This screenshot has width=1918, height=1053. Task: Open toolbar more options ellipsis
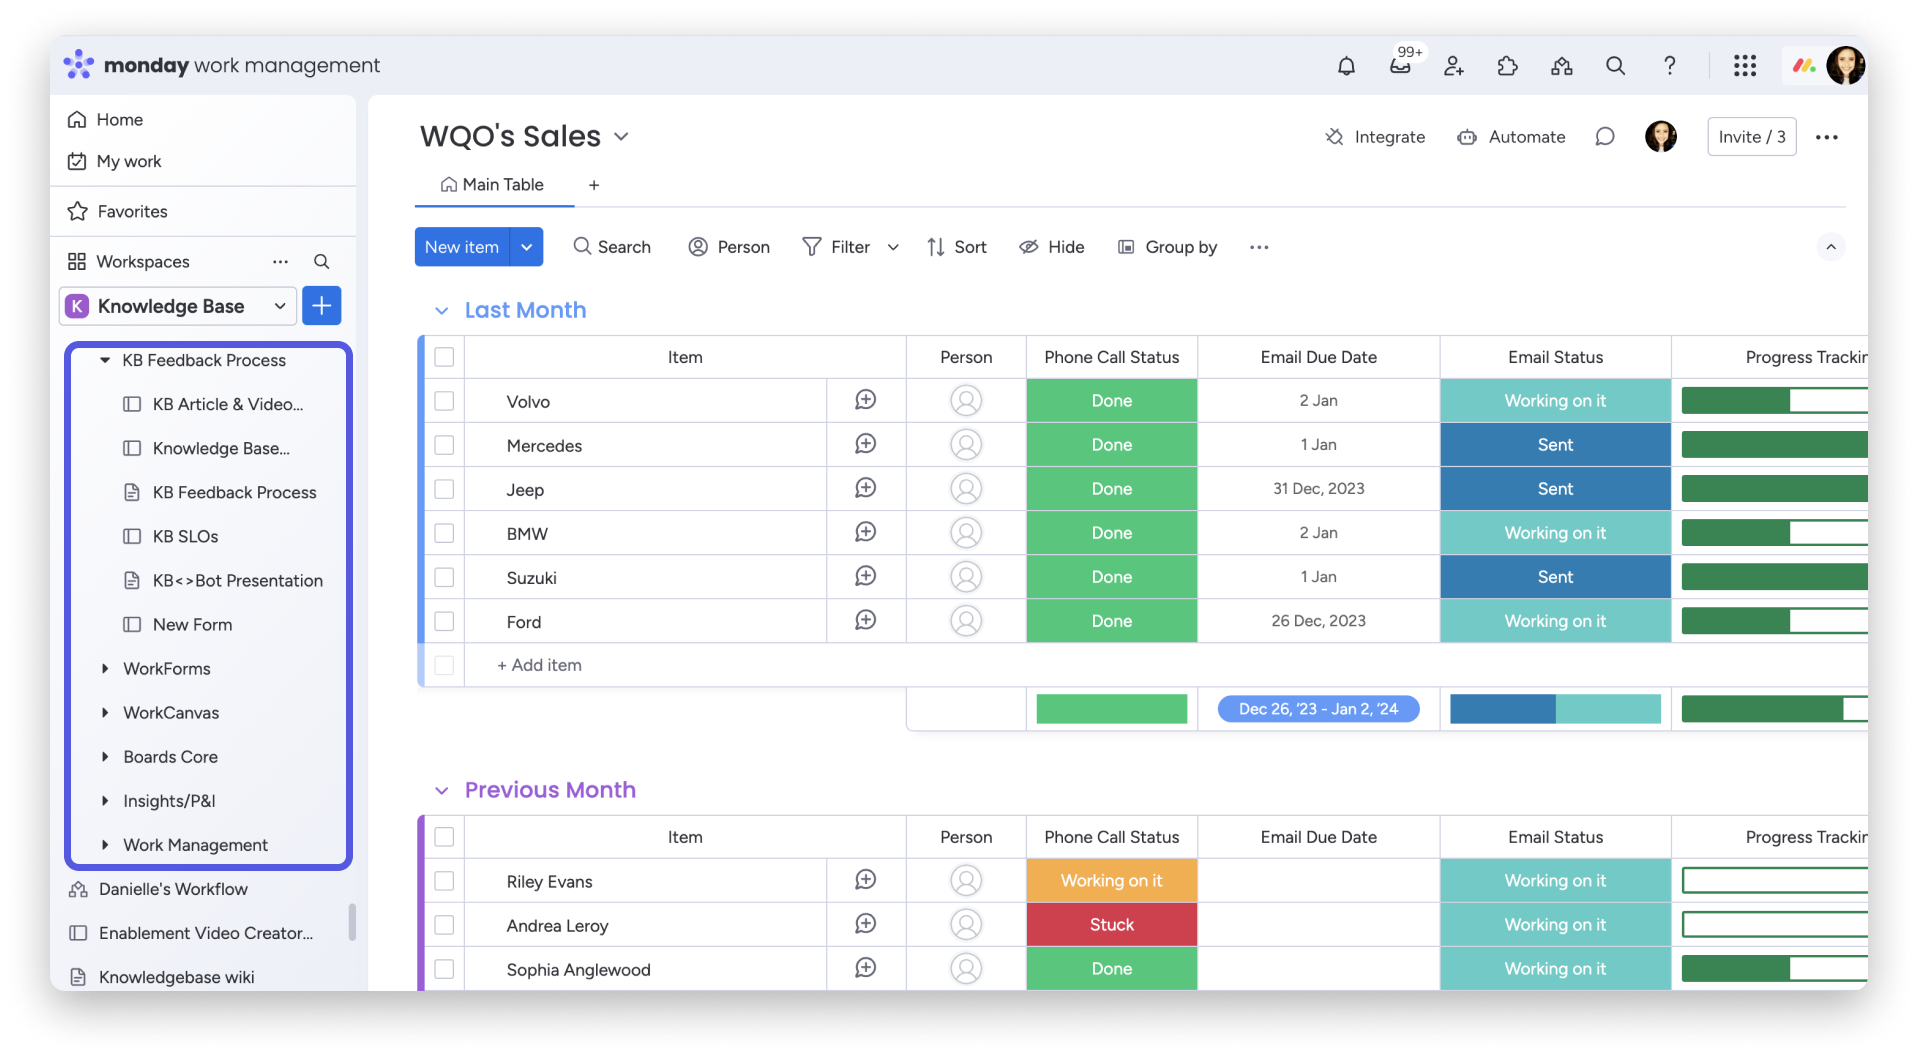click(x=1259, y=247)
